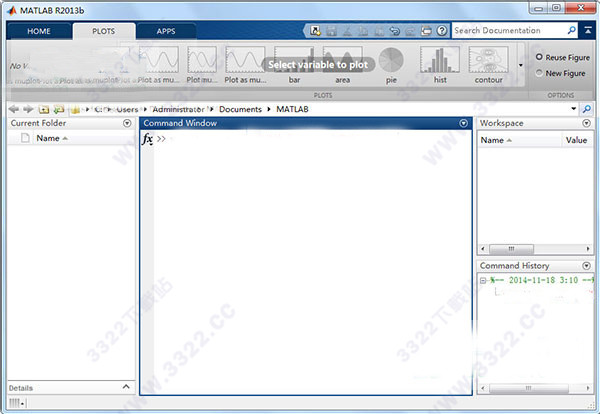Select the pie chart plot type

pyautogui.click(x=391, y=65)
